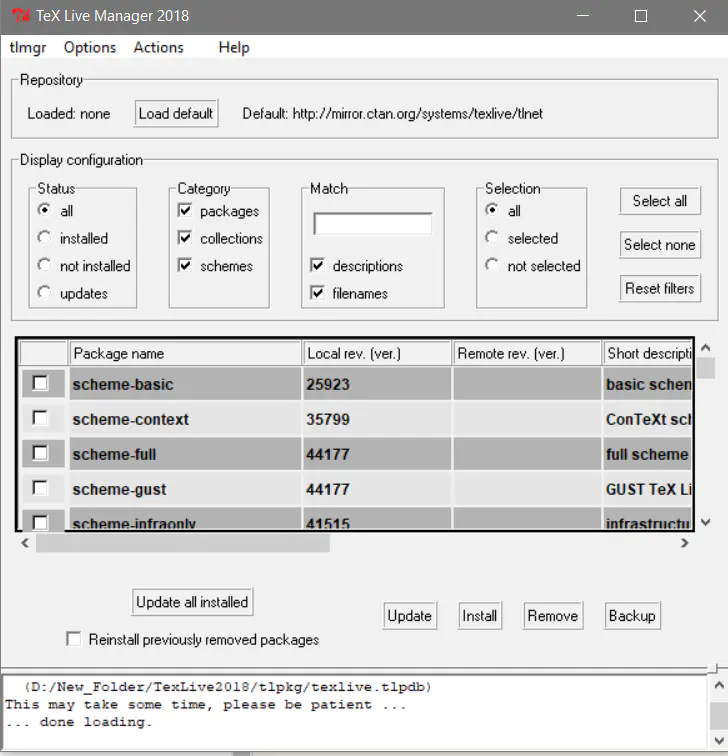The width and height of the screenshot is (728, 756).
Task: Check the scheme-full row checkbox
Action: point(40,453)
